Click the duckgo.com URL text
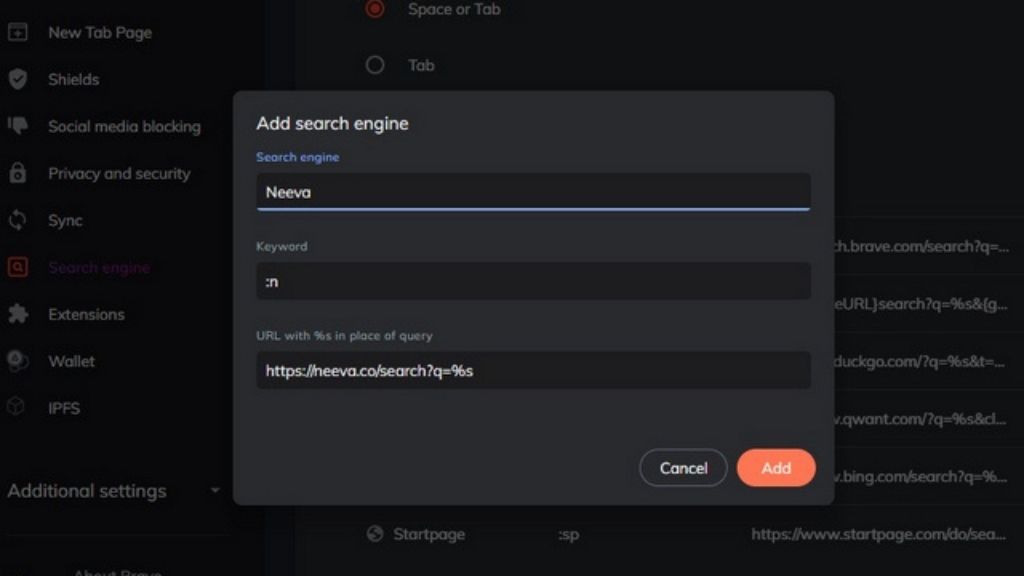 tap(920, 362)
